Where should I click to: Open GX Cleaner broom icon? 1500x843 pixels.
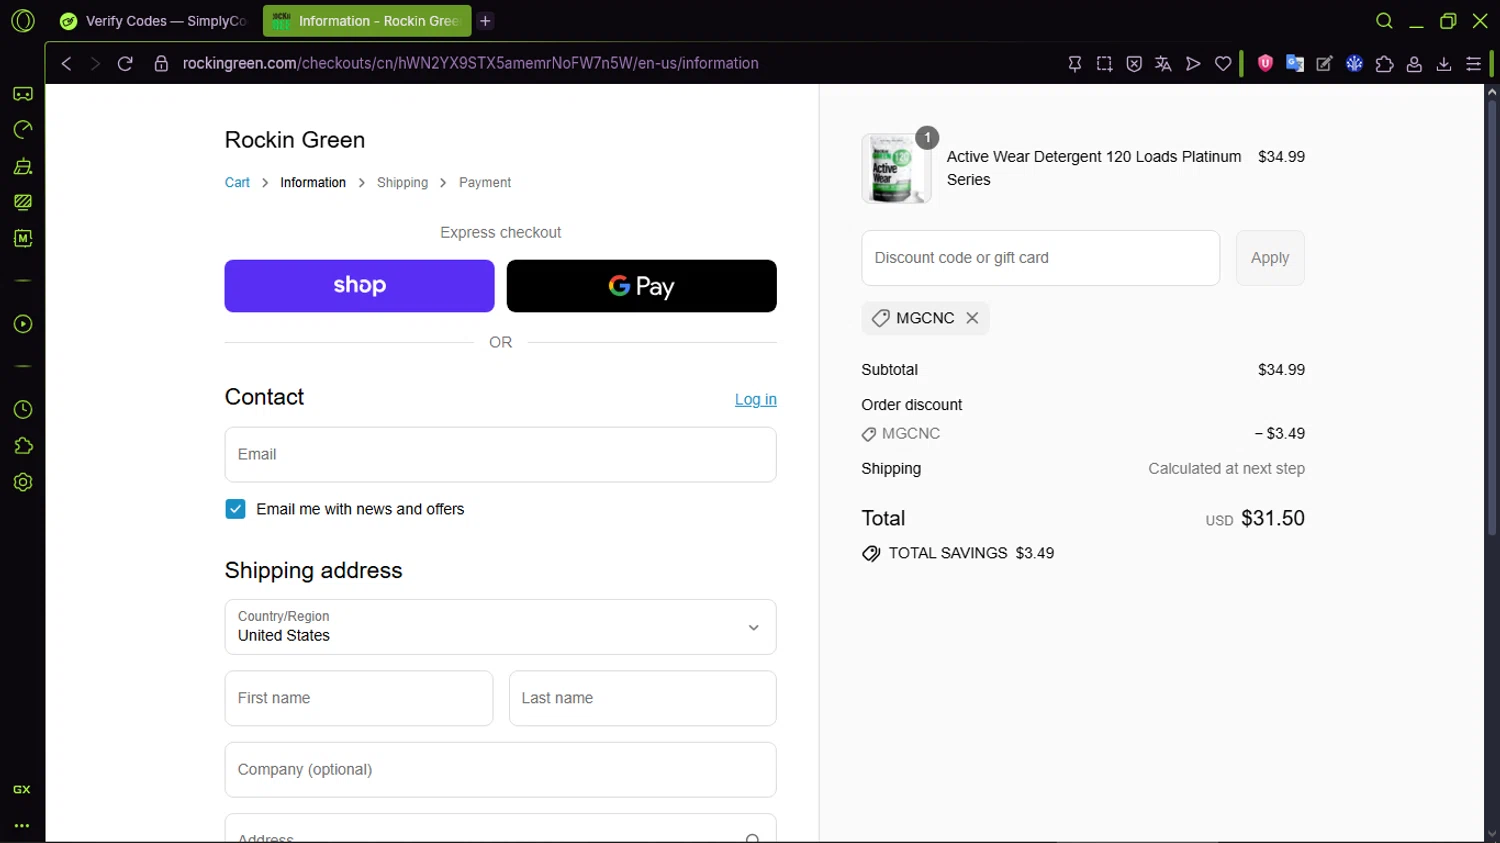(x=22, y=166)
